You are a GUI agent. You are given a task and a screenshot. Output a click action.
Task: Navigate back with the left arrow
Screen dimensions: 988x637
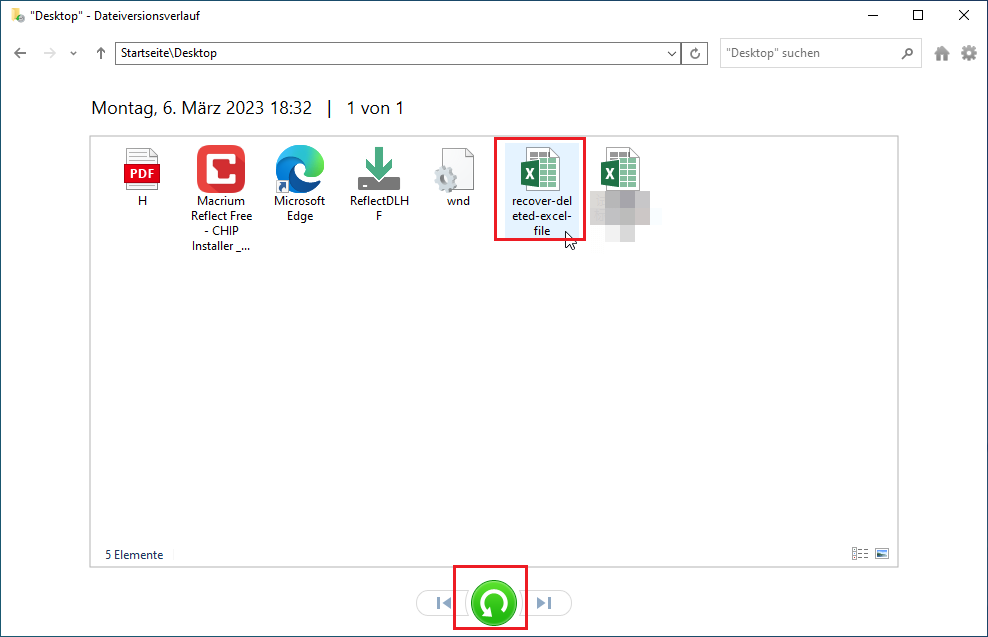pos(20,53)
